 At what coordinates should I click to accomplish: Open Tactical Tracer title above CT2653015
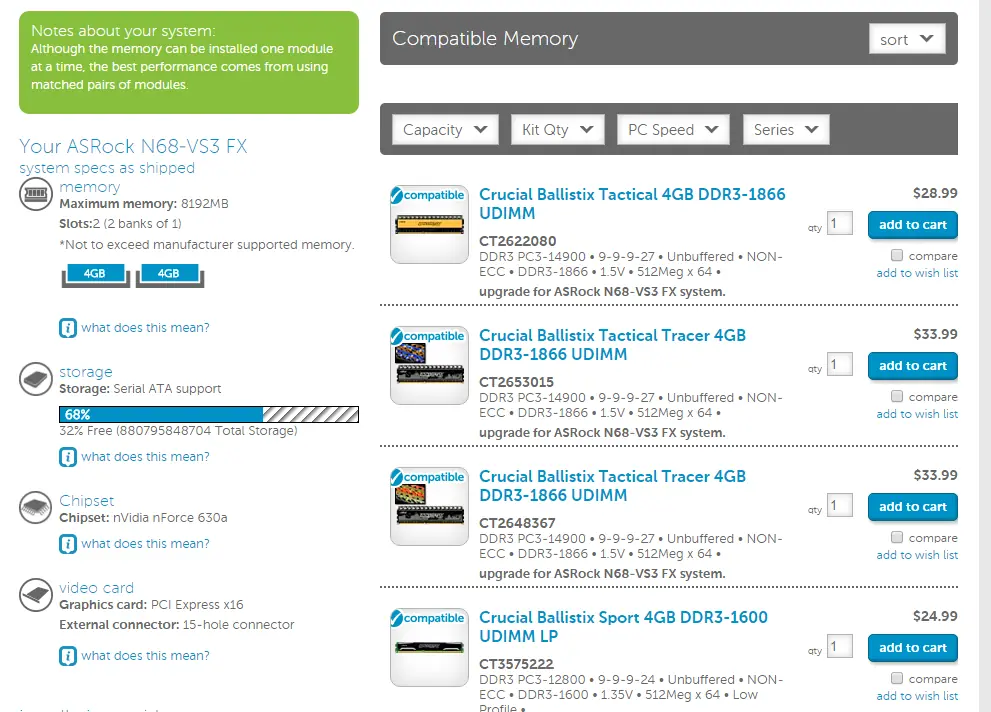click(x=612, y=344)
